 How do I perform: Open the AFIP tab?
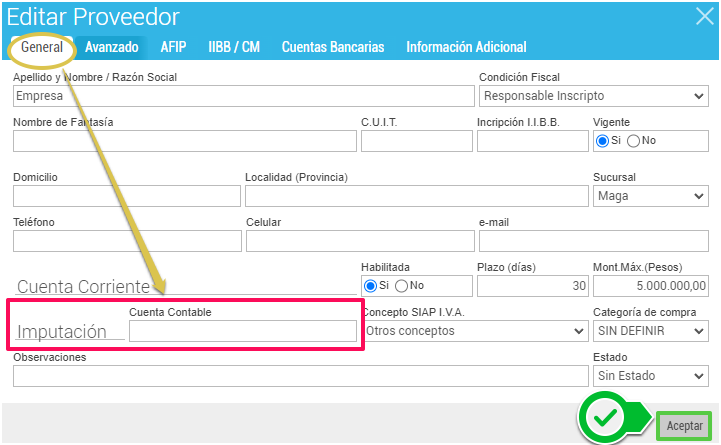coord(173,47)
